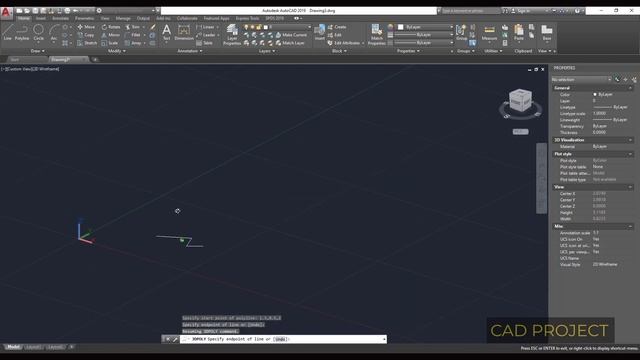The height and width of the screenshot is (360, 640).
Task: Collapse the General properties section
Action: pos(630,88)
